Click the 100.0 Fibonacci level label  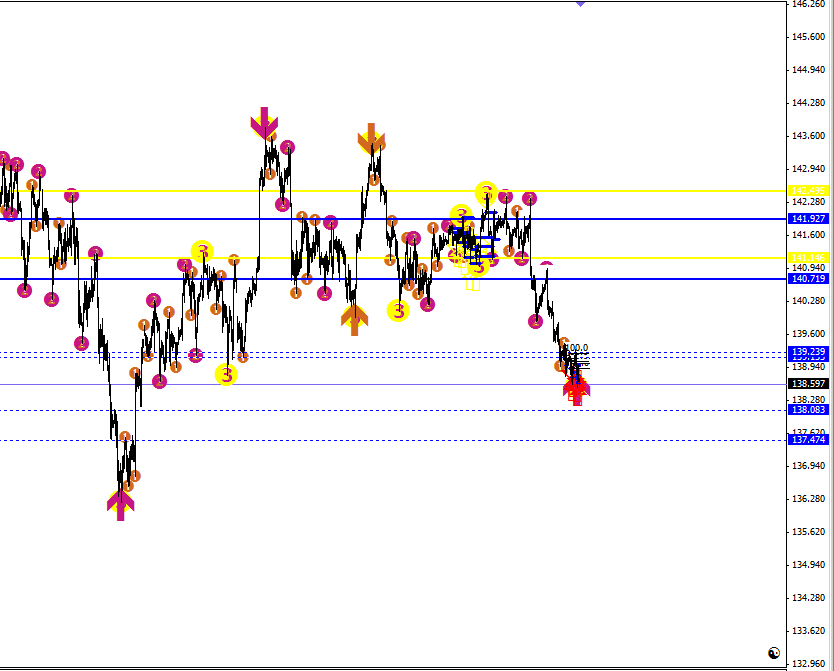(x=577, y=348)
